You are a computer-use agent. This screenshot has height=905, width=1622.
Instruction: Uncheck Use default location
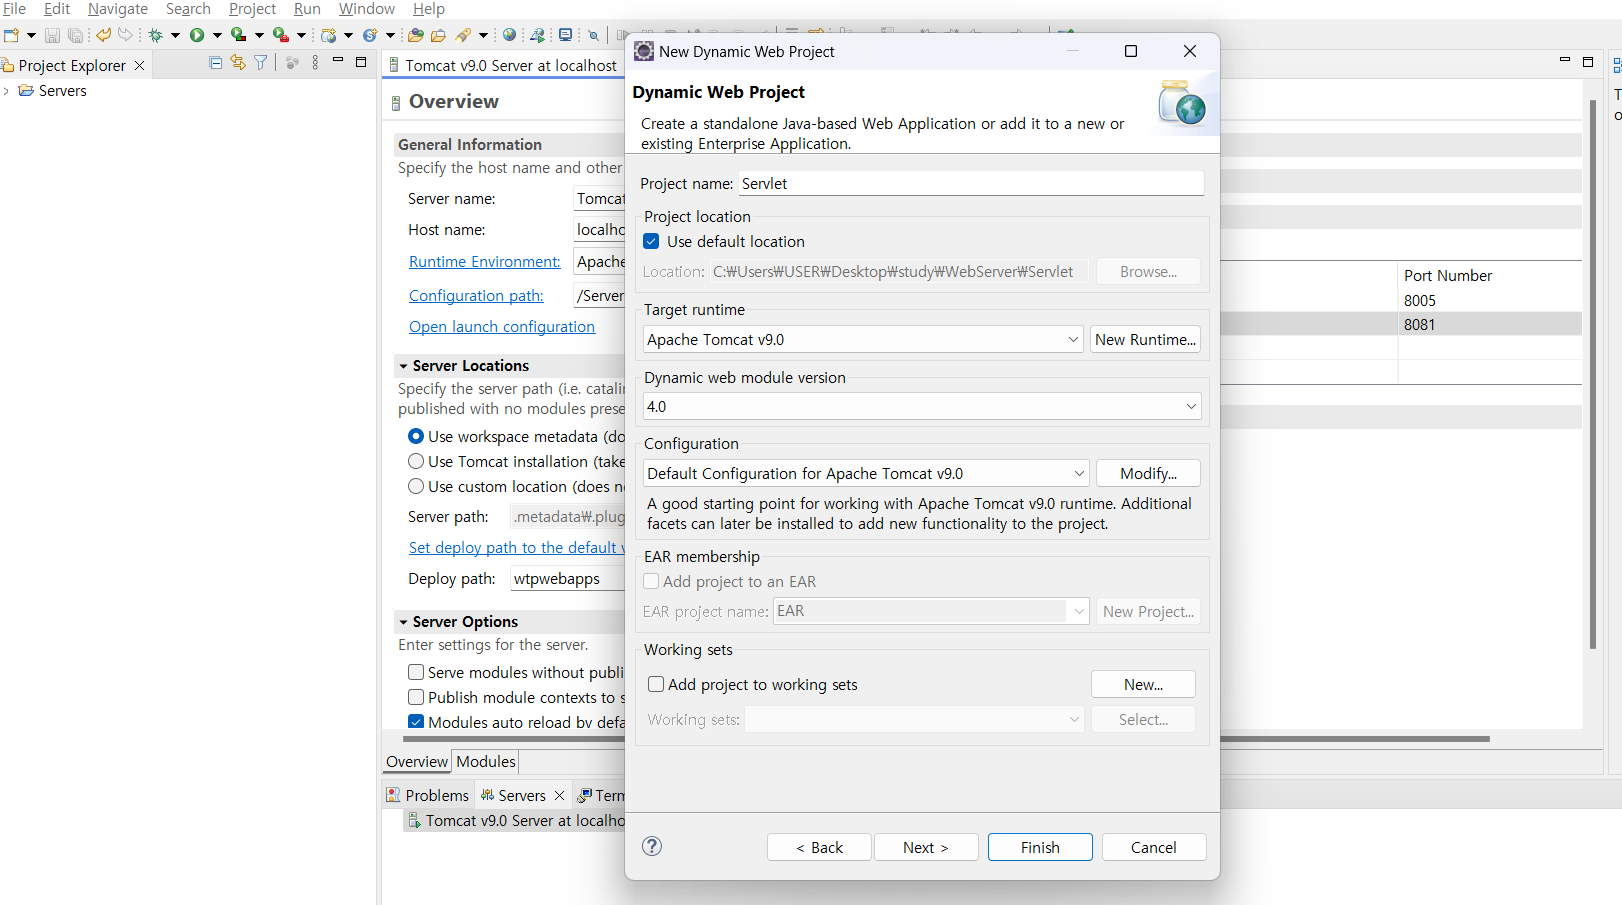[651, 241]
